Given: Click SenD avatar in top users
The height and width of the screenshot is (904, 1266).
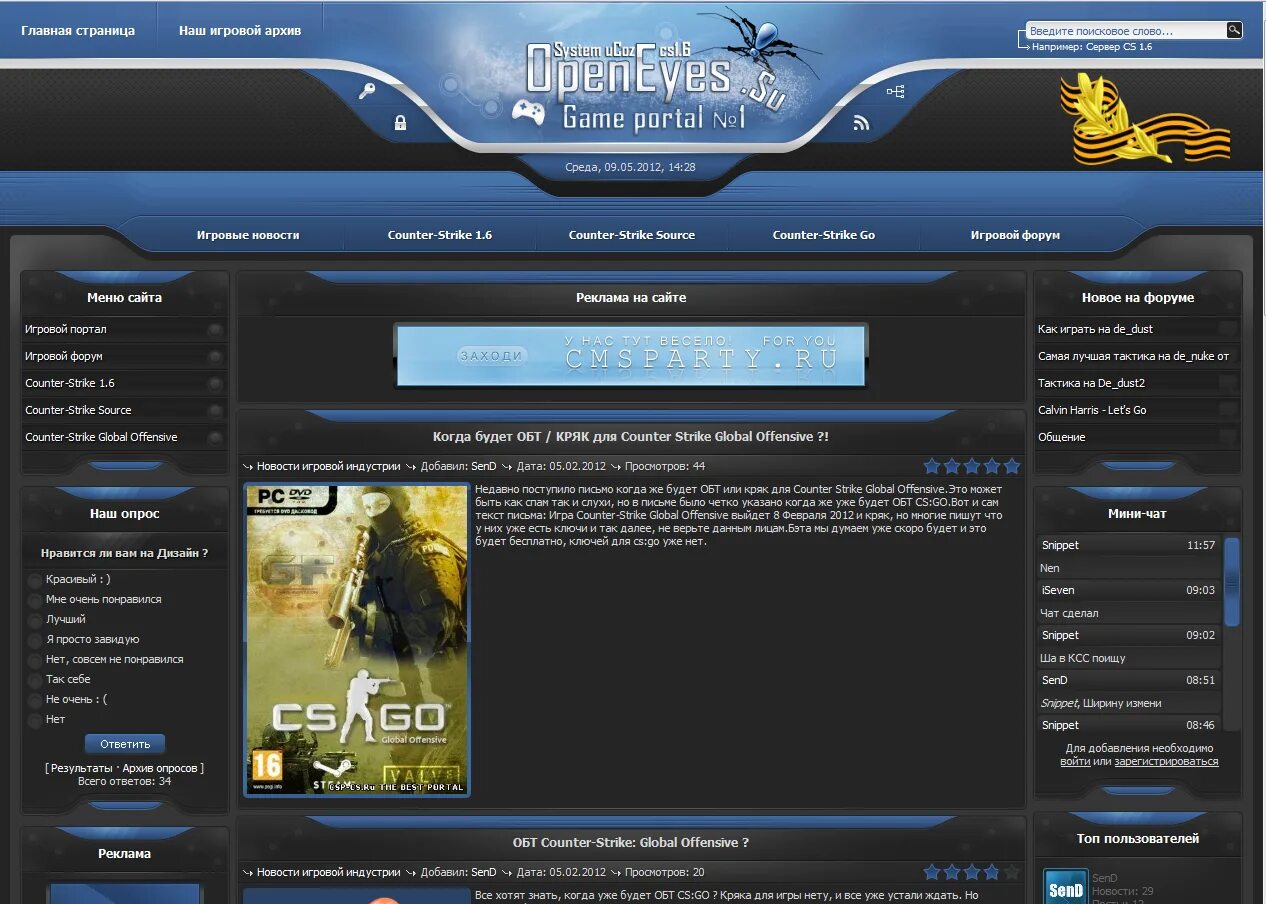Looking at the screenshot, I should pos(1065,886).
